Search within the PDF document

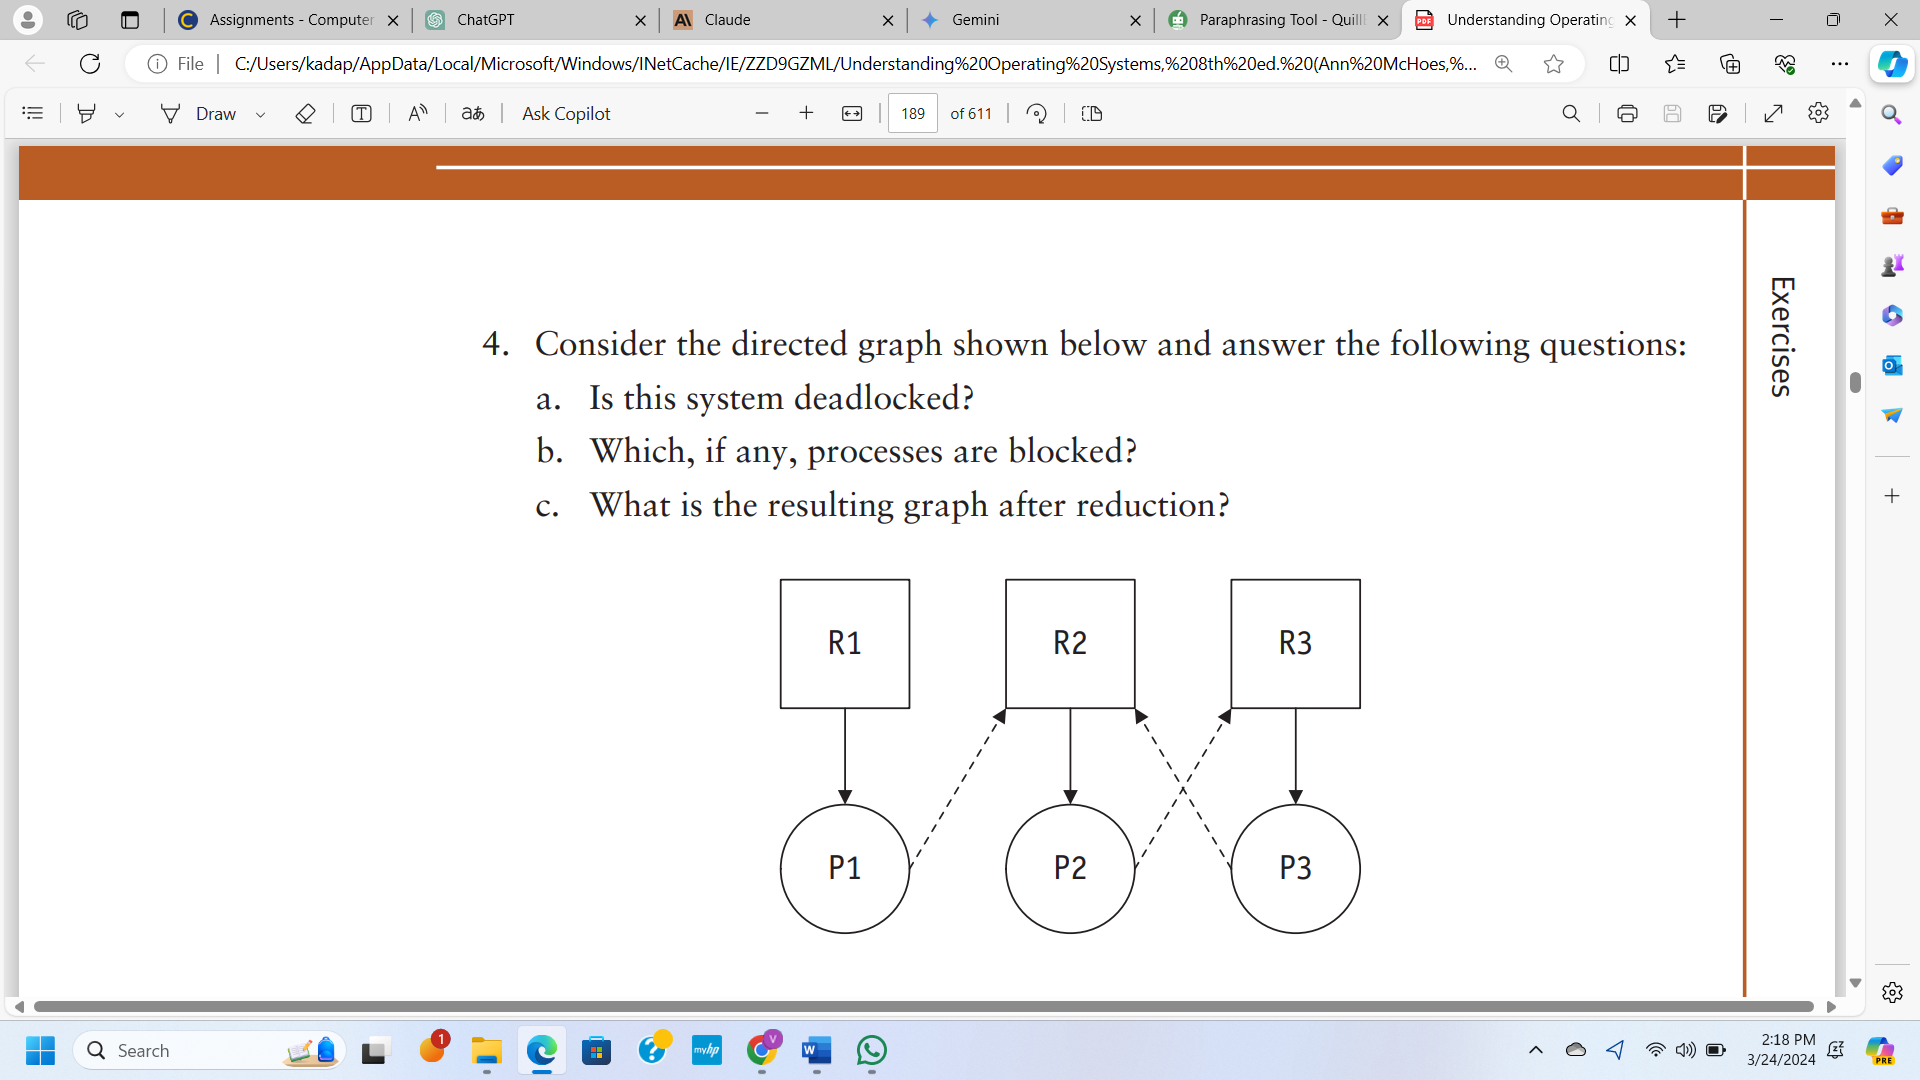click(1571, 113)
